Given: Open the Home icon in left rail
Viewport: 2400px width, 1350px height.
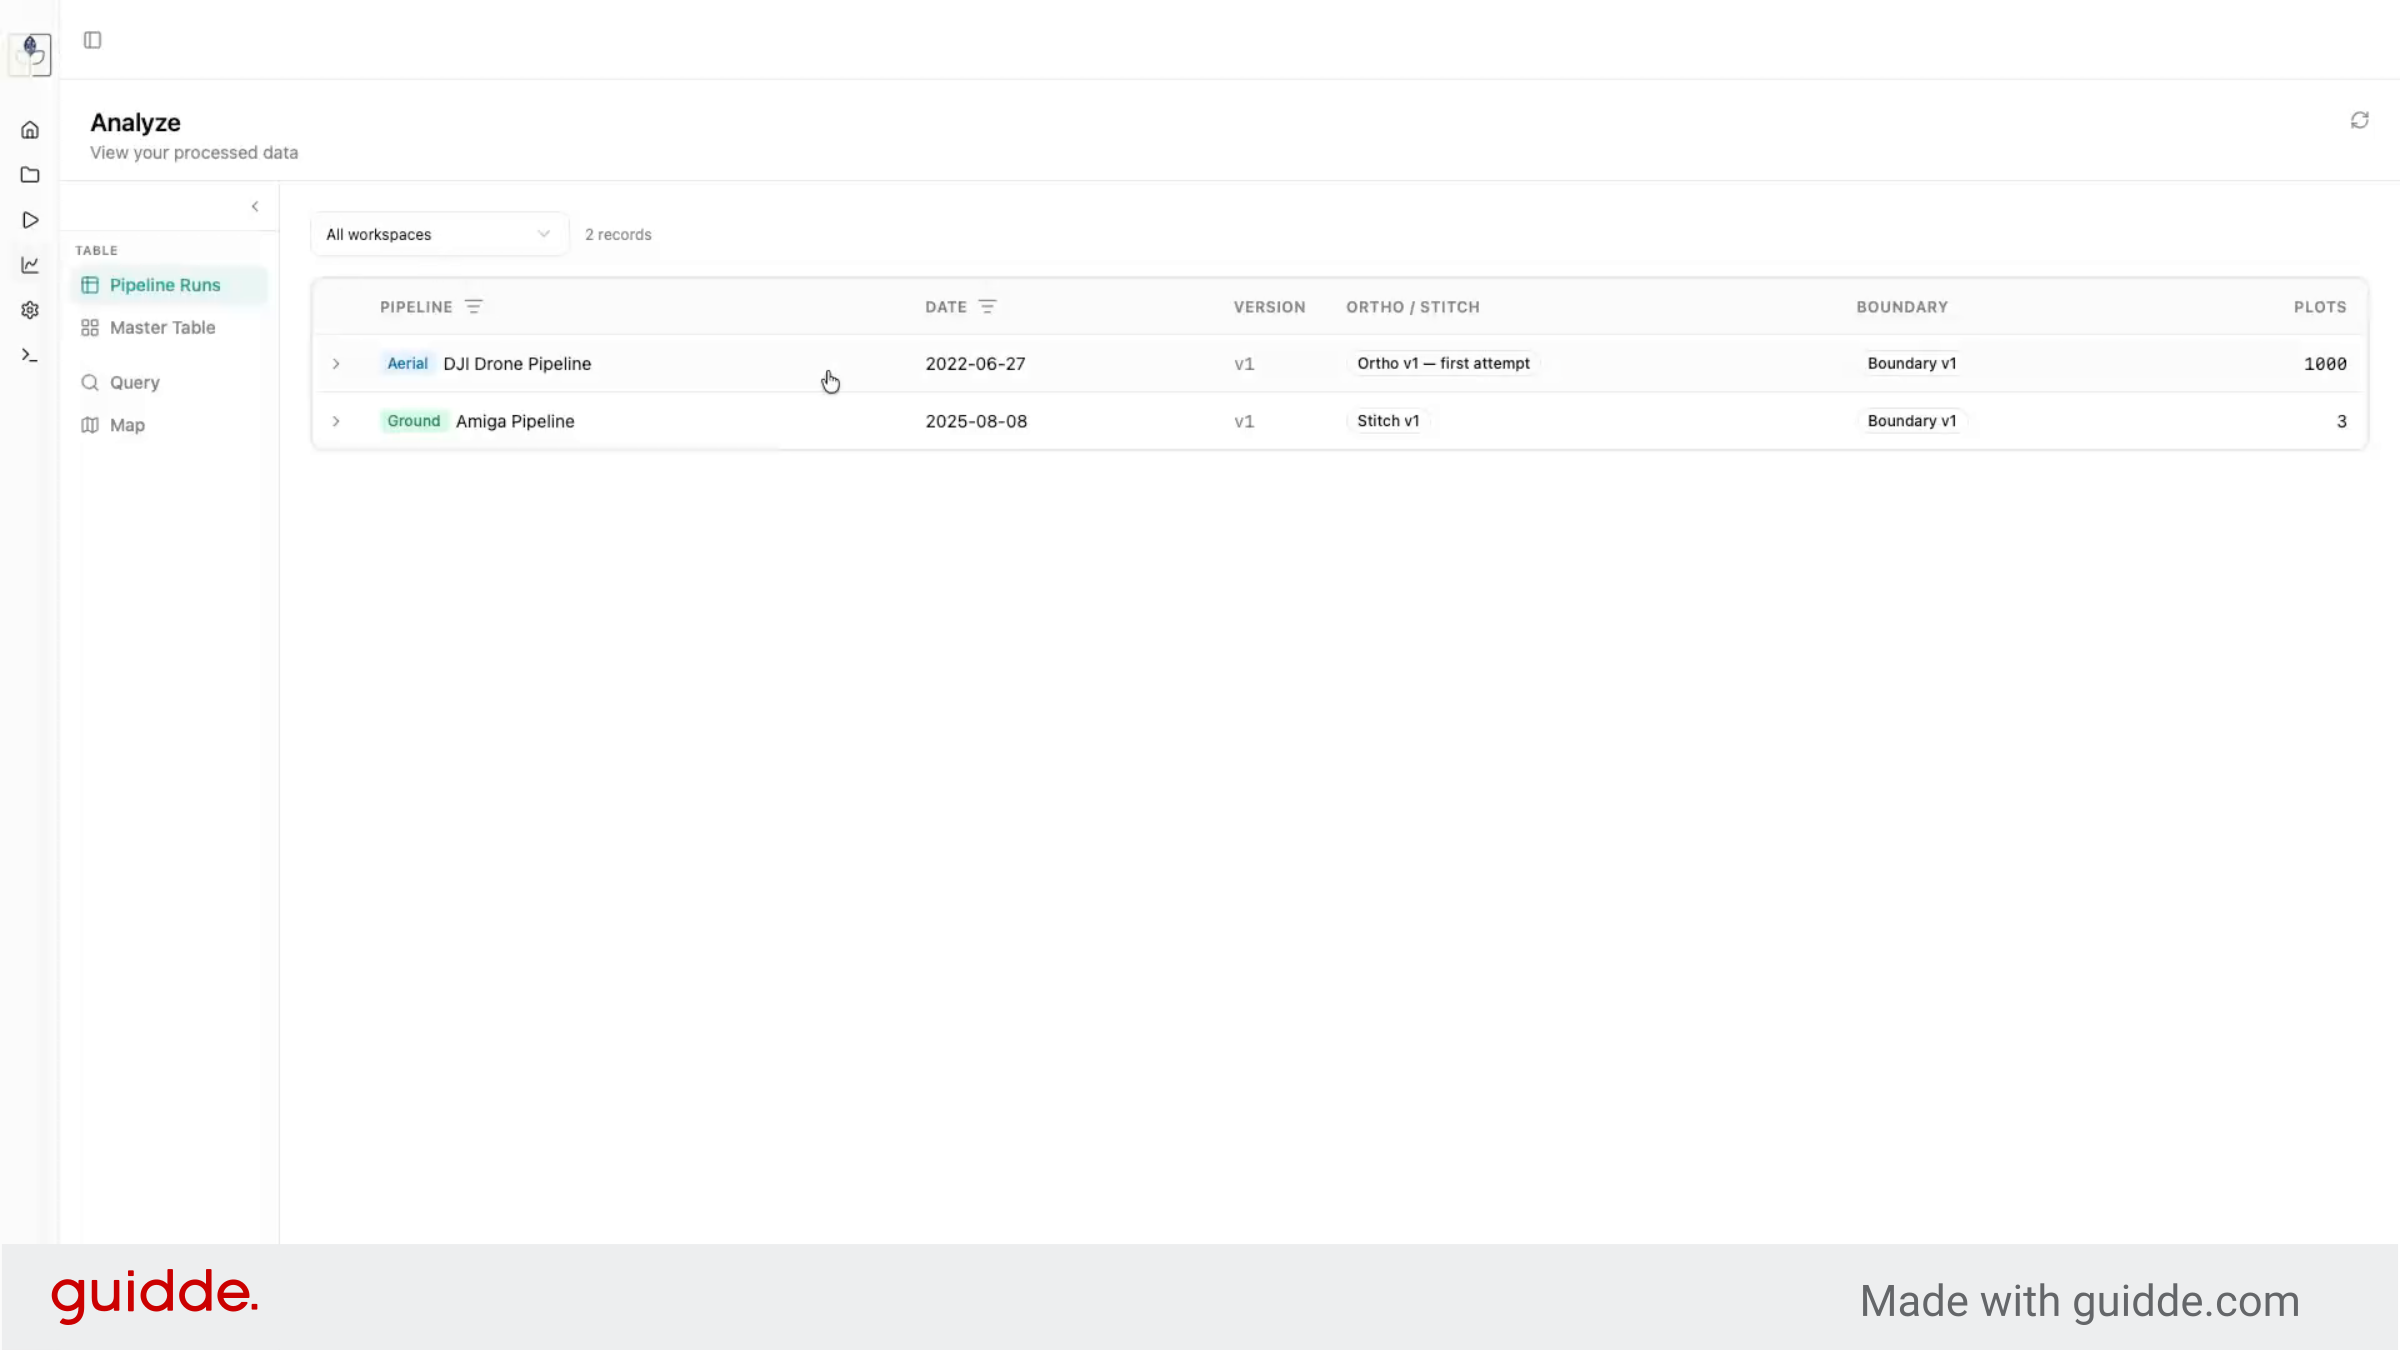Looking at the screenshot, I should (30, 130).
